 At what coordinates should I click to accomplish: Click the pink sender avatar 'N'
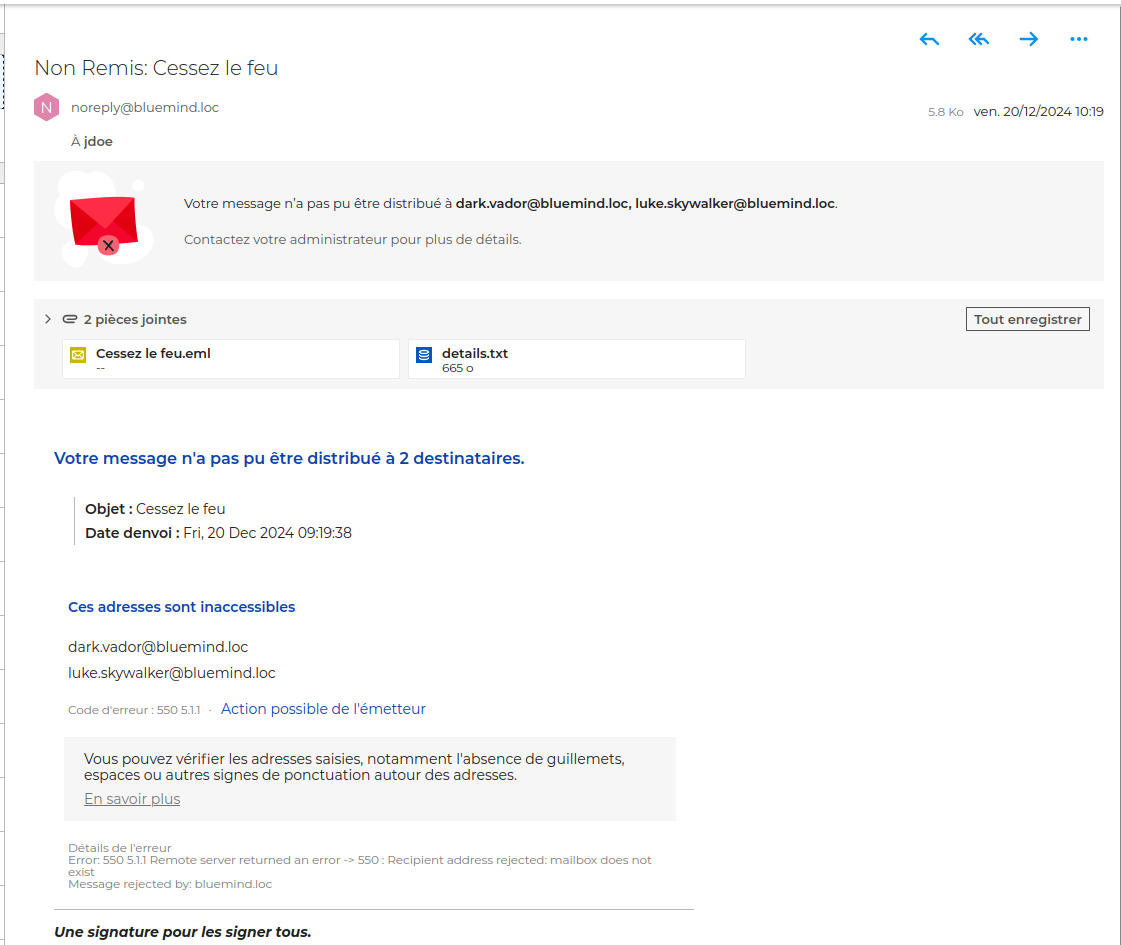(47, 107)
